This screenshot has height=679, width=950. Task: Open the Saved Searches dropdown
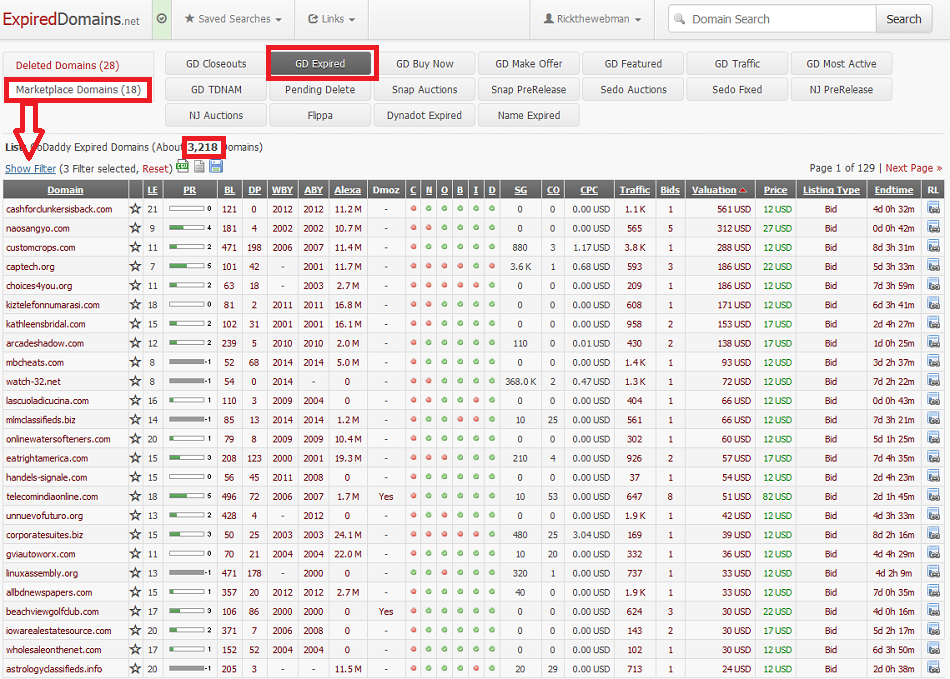click(233, 19)
